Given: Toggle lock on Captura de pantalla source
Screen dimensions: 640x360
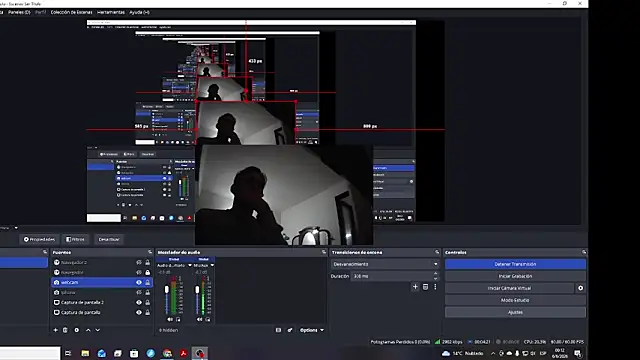Looking at the screenshot, I should pyautogui.click(x=147, y=312).
